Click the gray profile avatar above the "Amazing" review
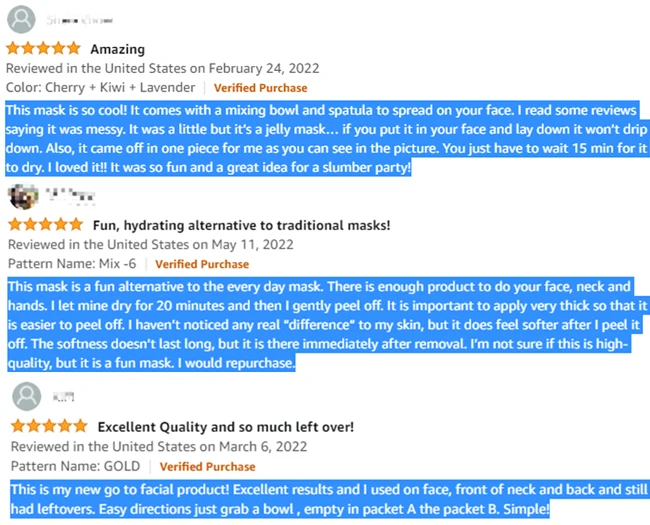650x525 pixels. tap(20, 20)
